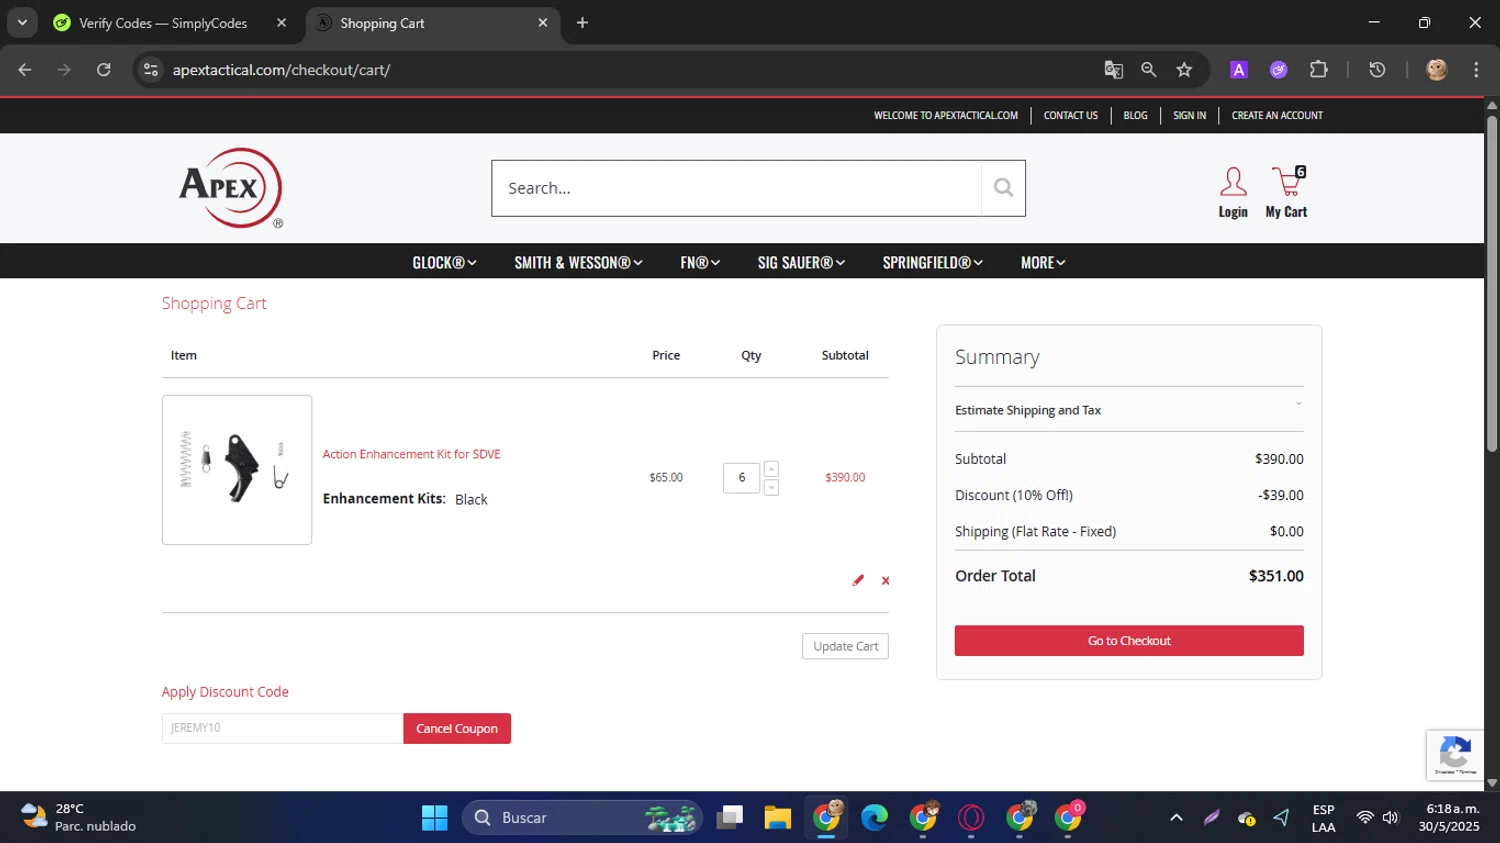This screenshot has height=843, width=1500.
Task: Close the Shopping Cart tab
Action: tap(543, 22)
